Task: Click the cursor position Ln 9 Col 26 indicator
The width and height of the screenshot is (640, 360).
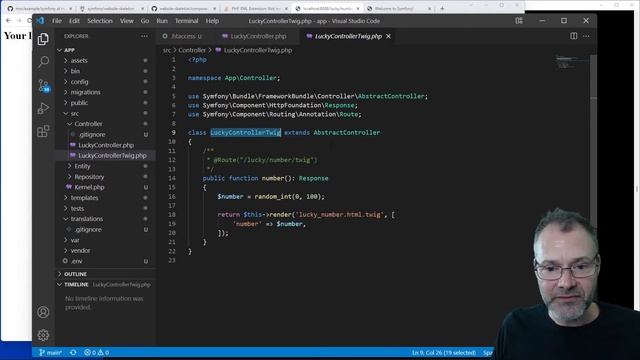Action: point(444,352)
